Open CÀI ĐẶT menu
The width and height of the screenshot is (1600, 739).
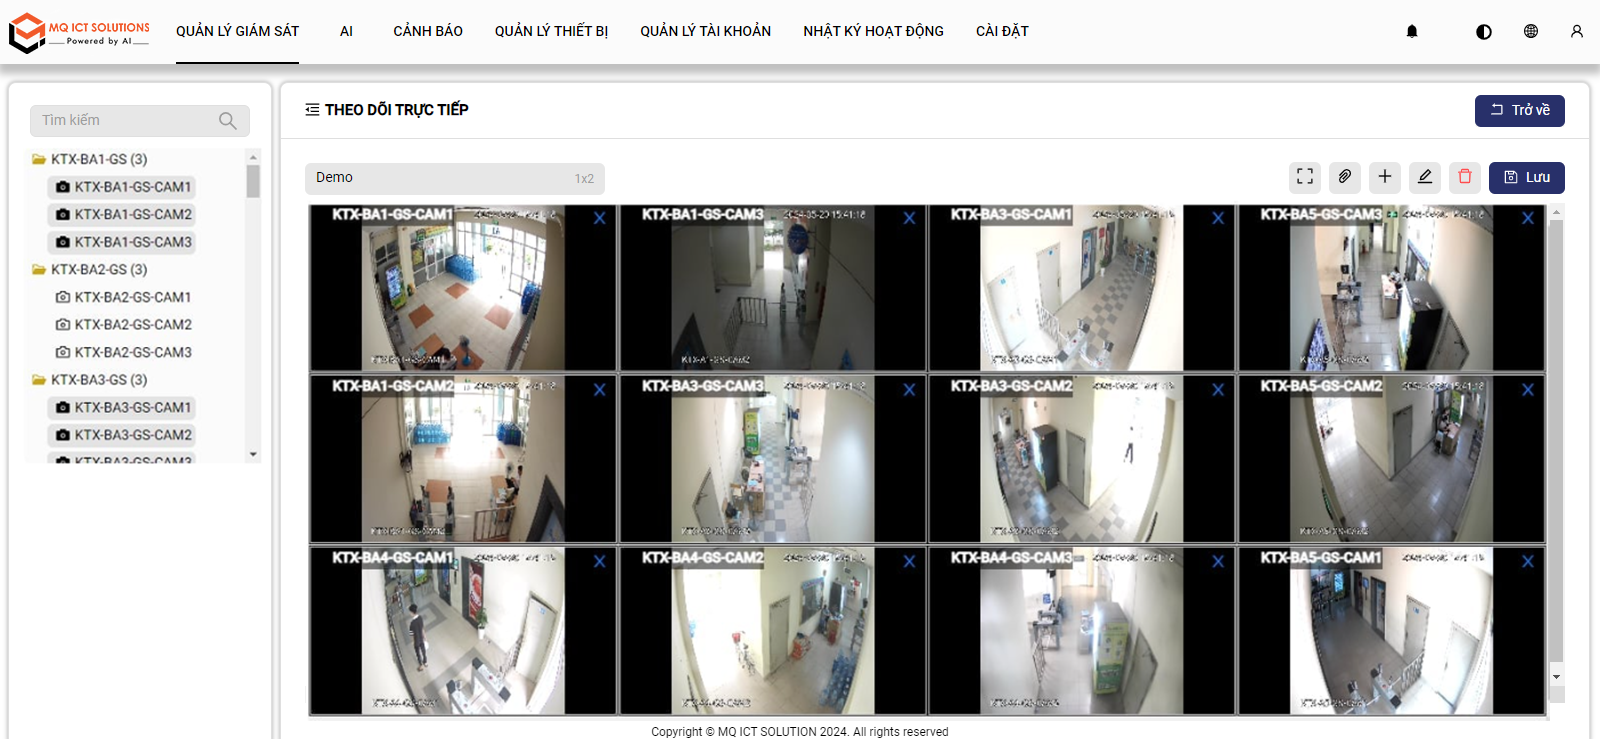[1002, 31]
